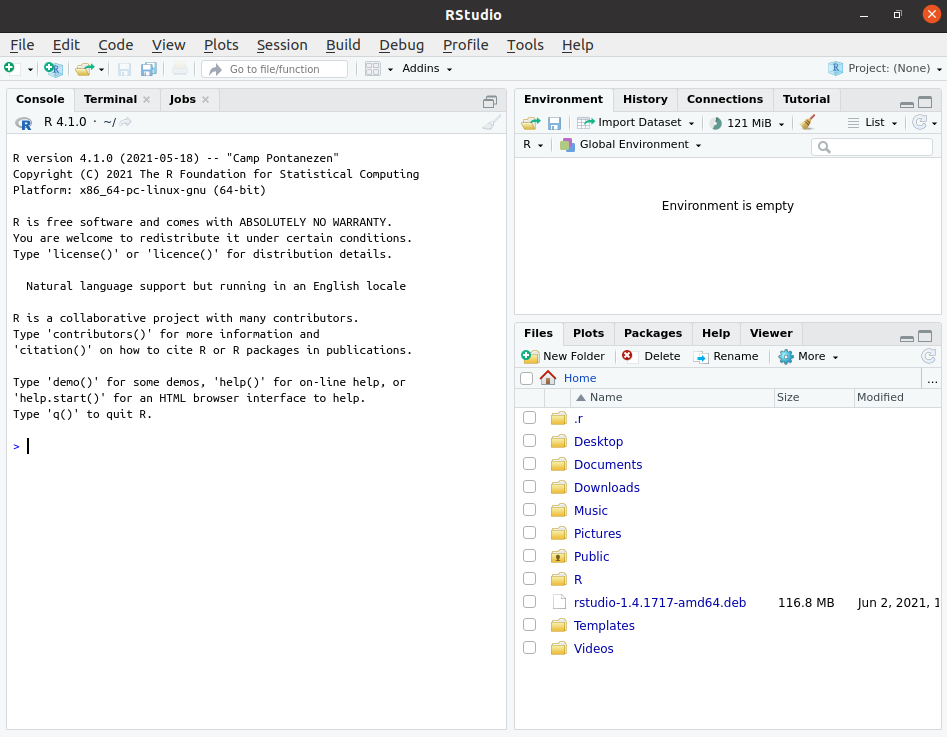Click the workspace panes layout grid icon
The height and width of the screenshot is (737, 947).
coord(373,69)
